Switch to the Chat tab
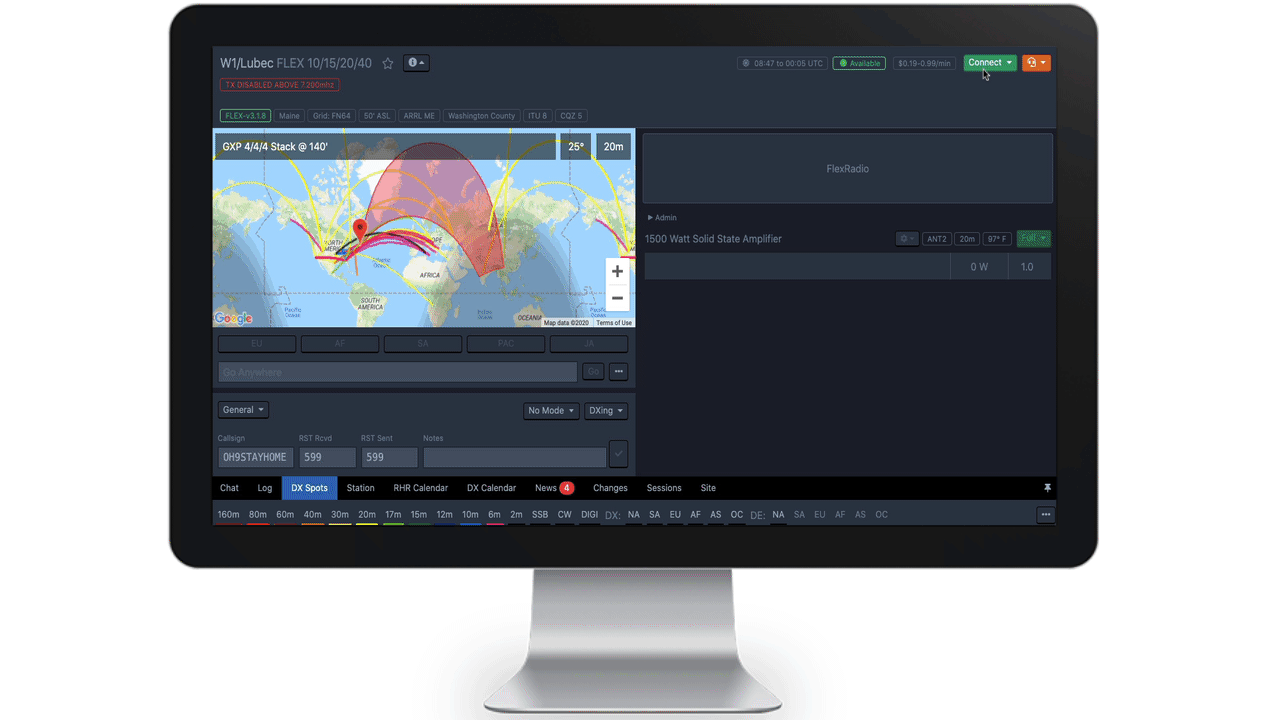This screenshot has height=720, width=1280. (229, 488)
